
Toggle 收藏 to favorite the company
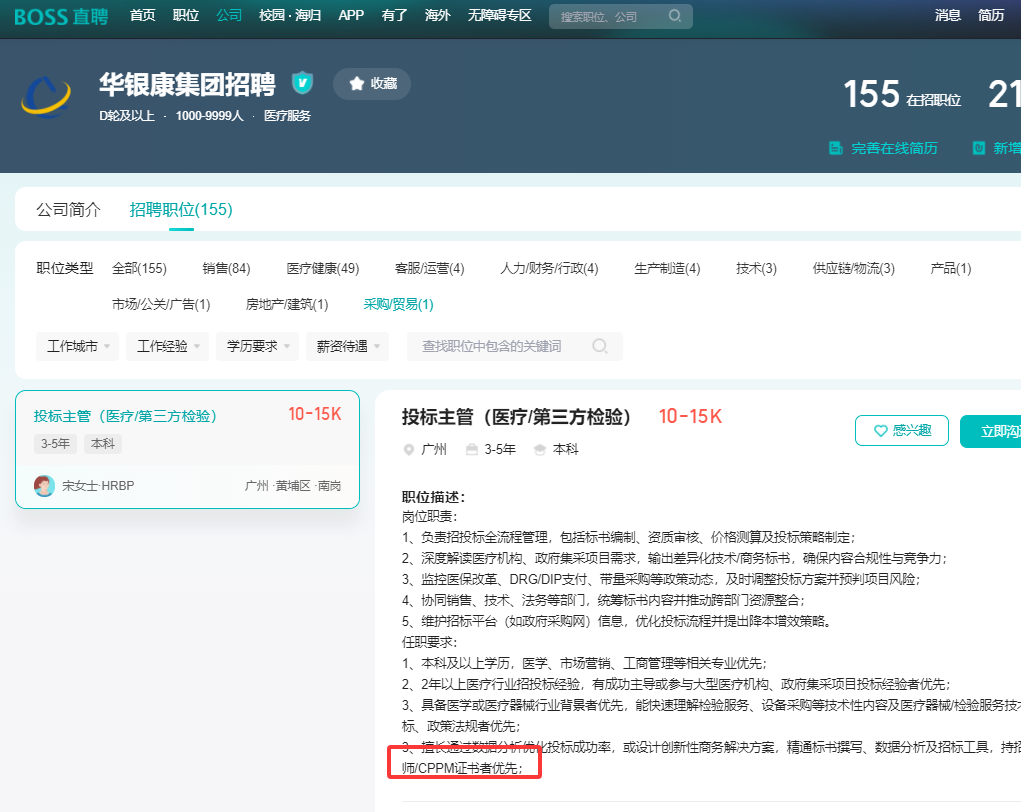pyautogui.click(x=371, y=84)
